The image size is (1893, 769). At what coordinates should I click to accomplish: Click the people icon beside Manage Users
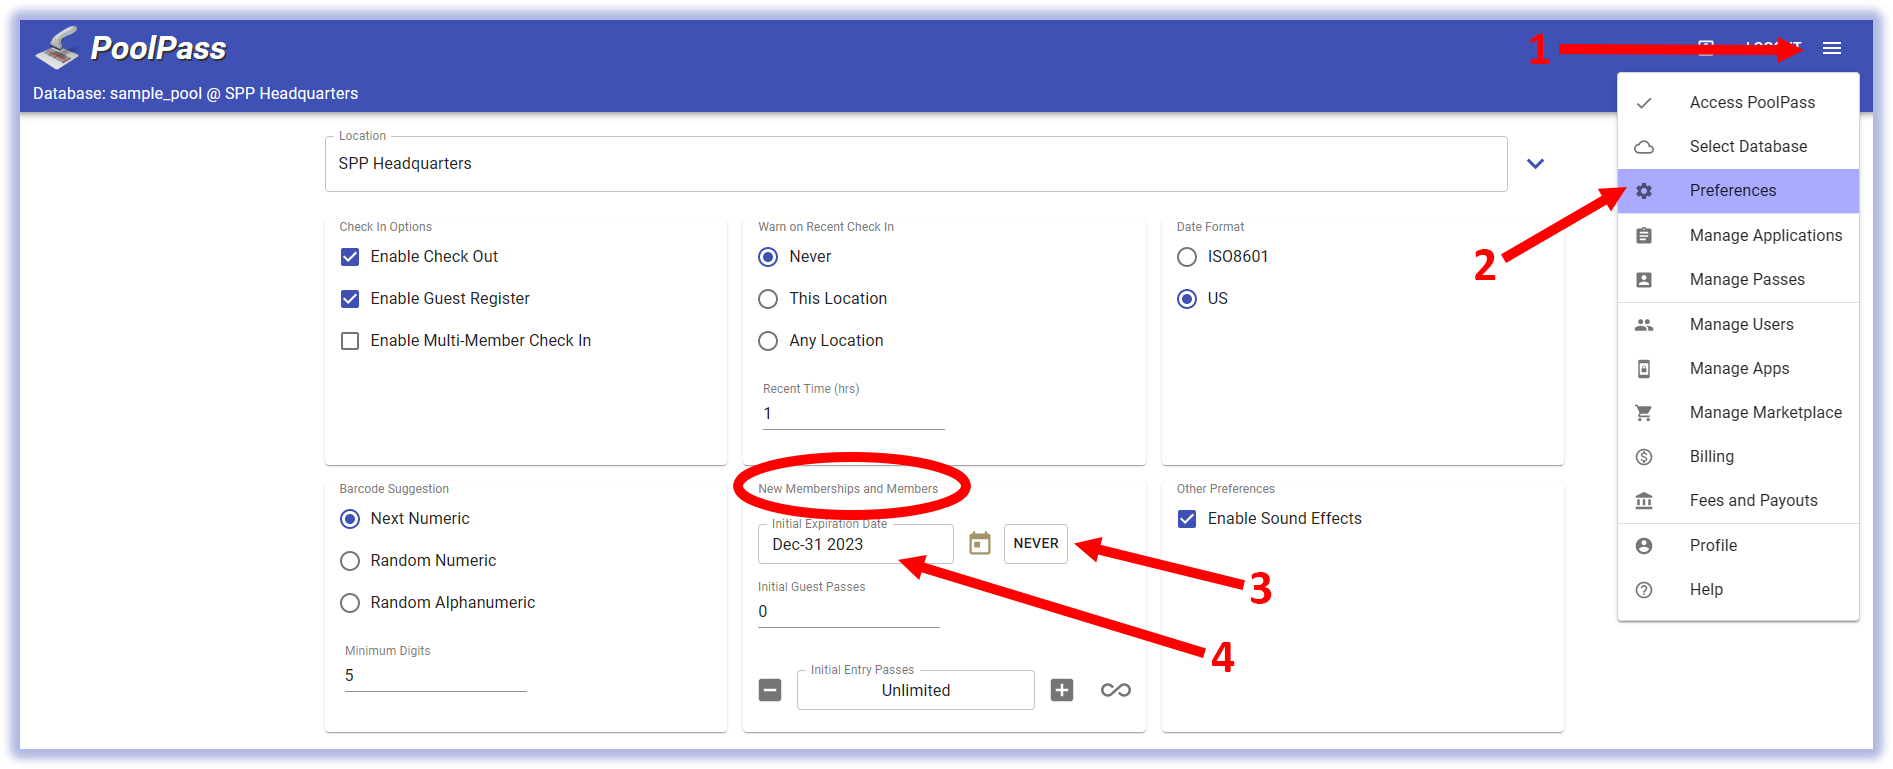point(1644,325)
